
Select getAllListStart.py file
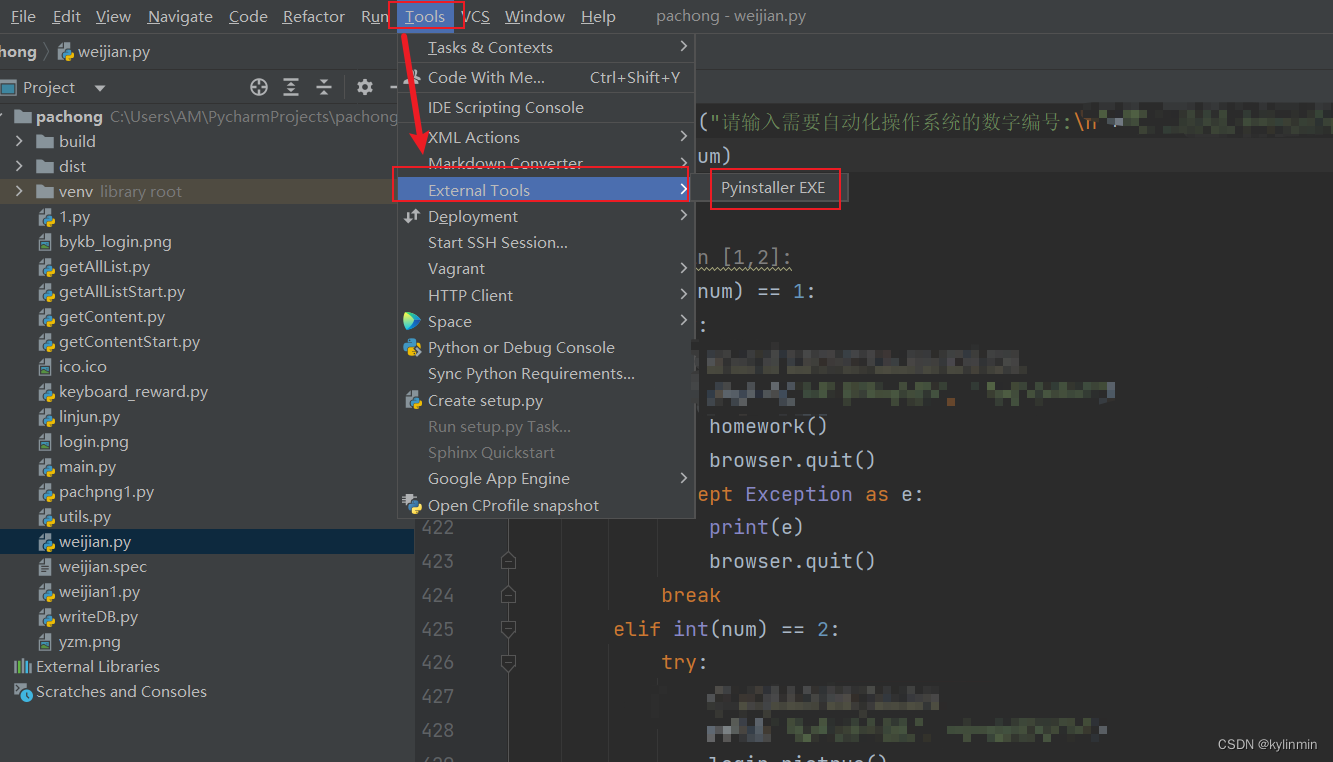coord(122,291)
